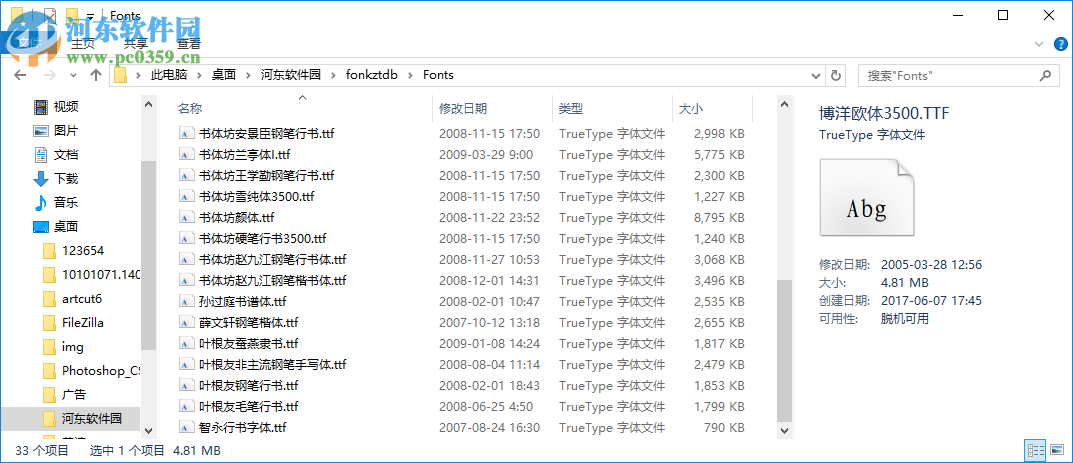
Task: Select file 书体坊王学勤钢笔行书.ttf
Action: (x=266, y=176)
